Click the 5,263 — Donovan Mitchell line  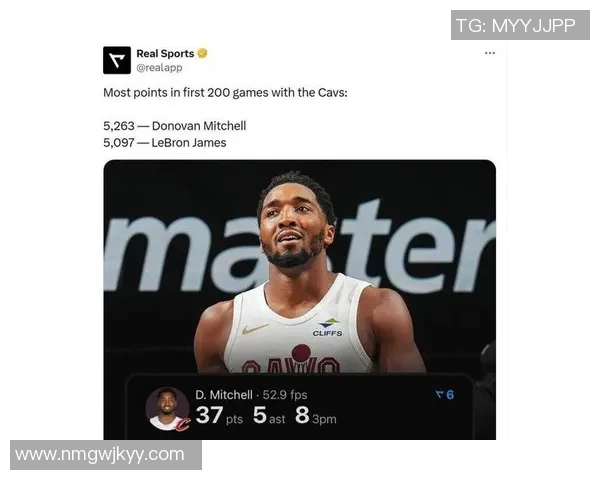(x=174, y=126)
